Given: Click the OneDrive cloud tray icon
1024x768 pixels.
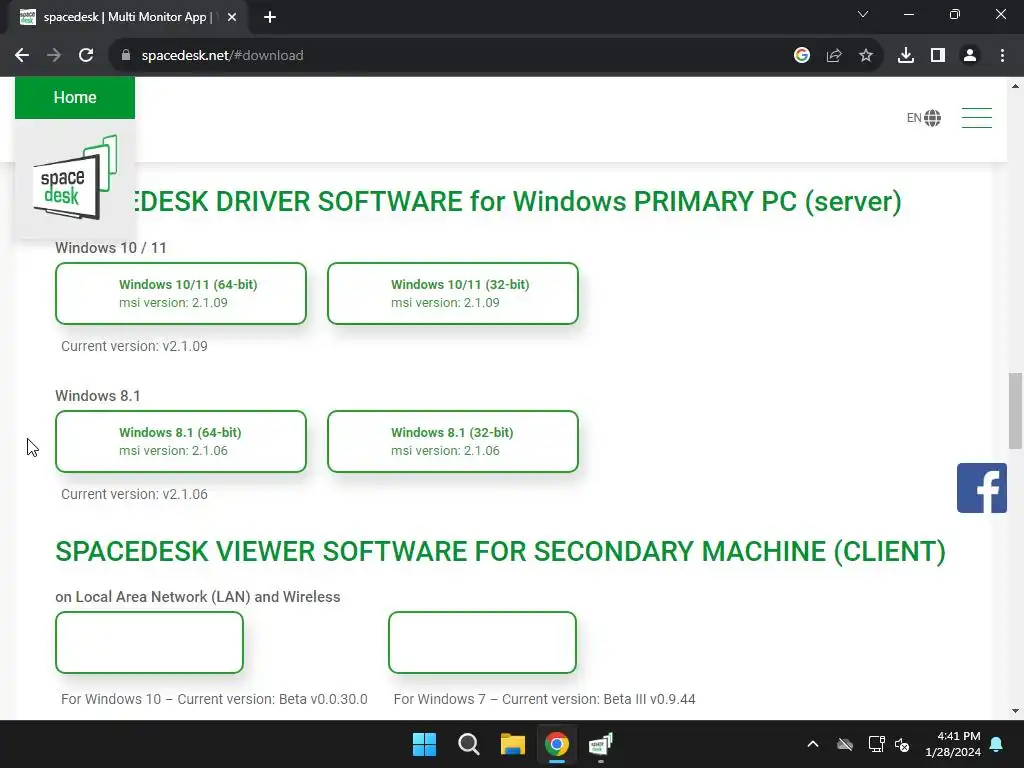Looking at the screenshot, I should click(x=845, y=744).
